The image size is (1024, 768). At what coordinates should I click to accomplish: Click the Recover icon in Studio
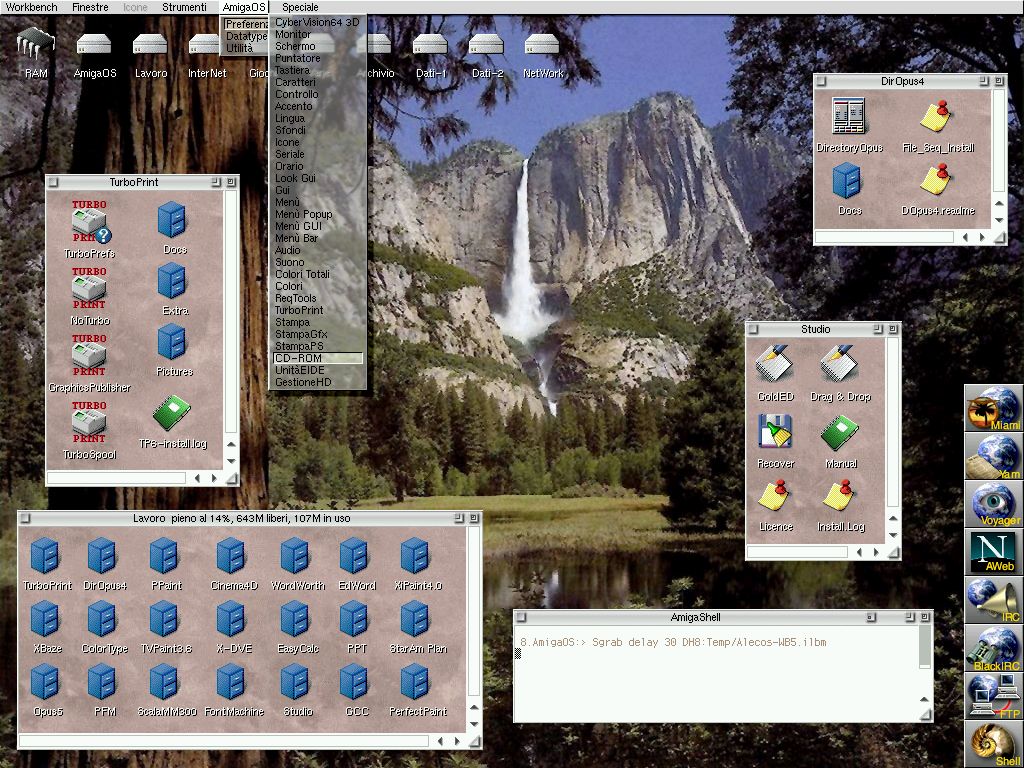tap(774, 434)
